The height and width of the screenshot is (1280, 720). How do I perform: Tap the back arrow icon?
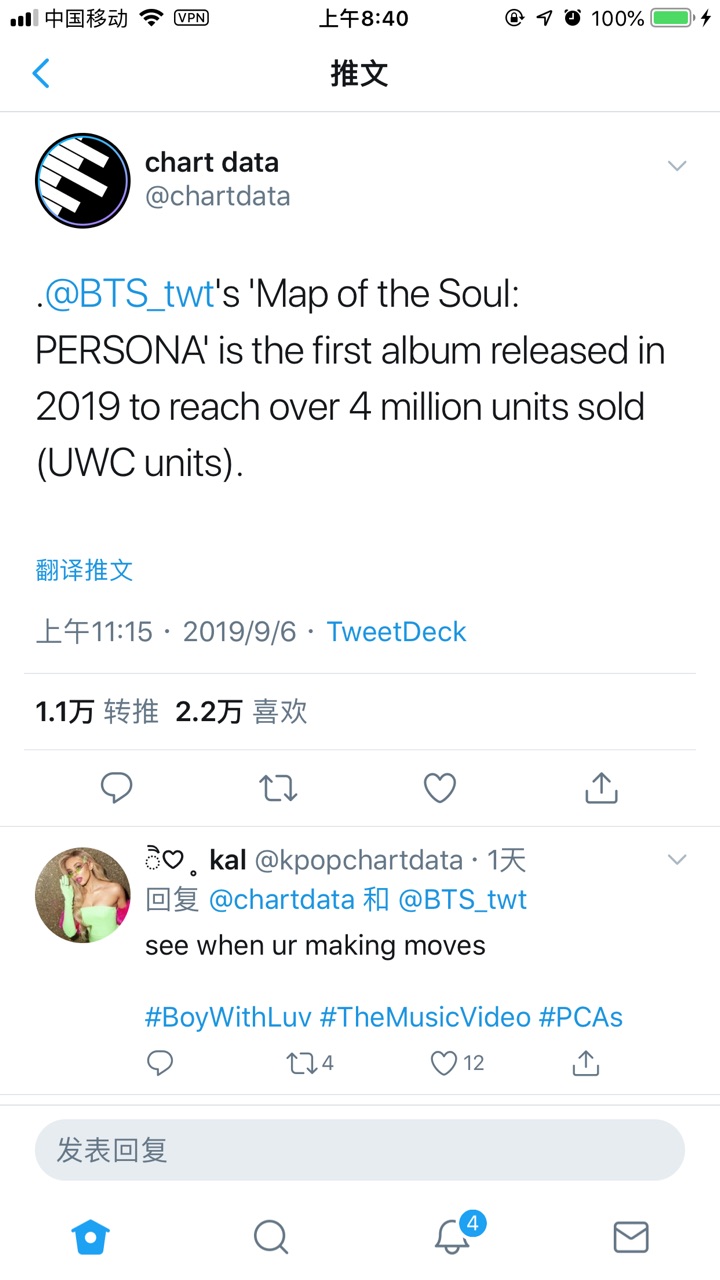(41, 73)
